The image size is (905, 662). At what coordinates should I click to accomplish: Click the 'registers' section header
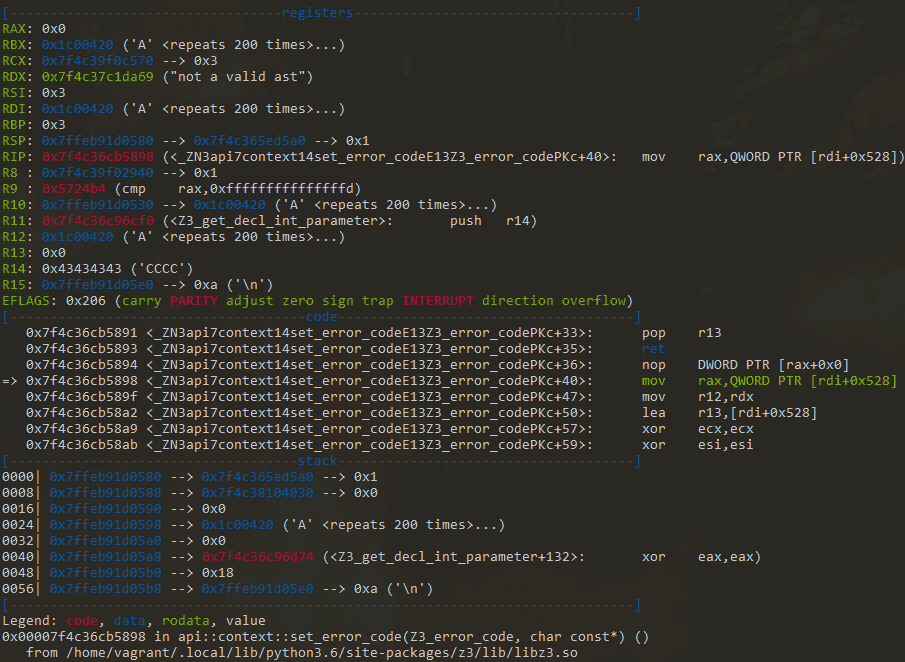pos(317,13)
